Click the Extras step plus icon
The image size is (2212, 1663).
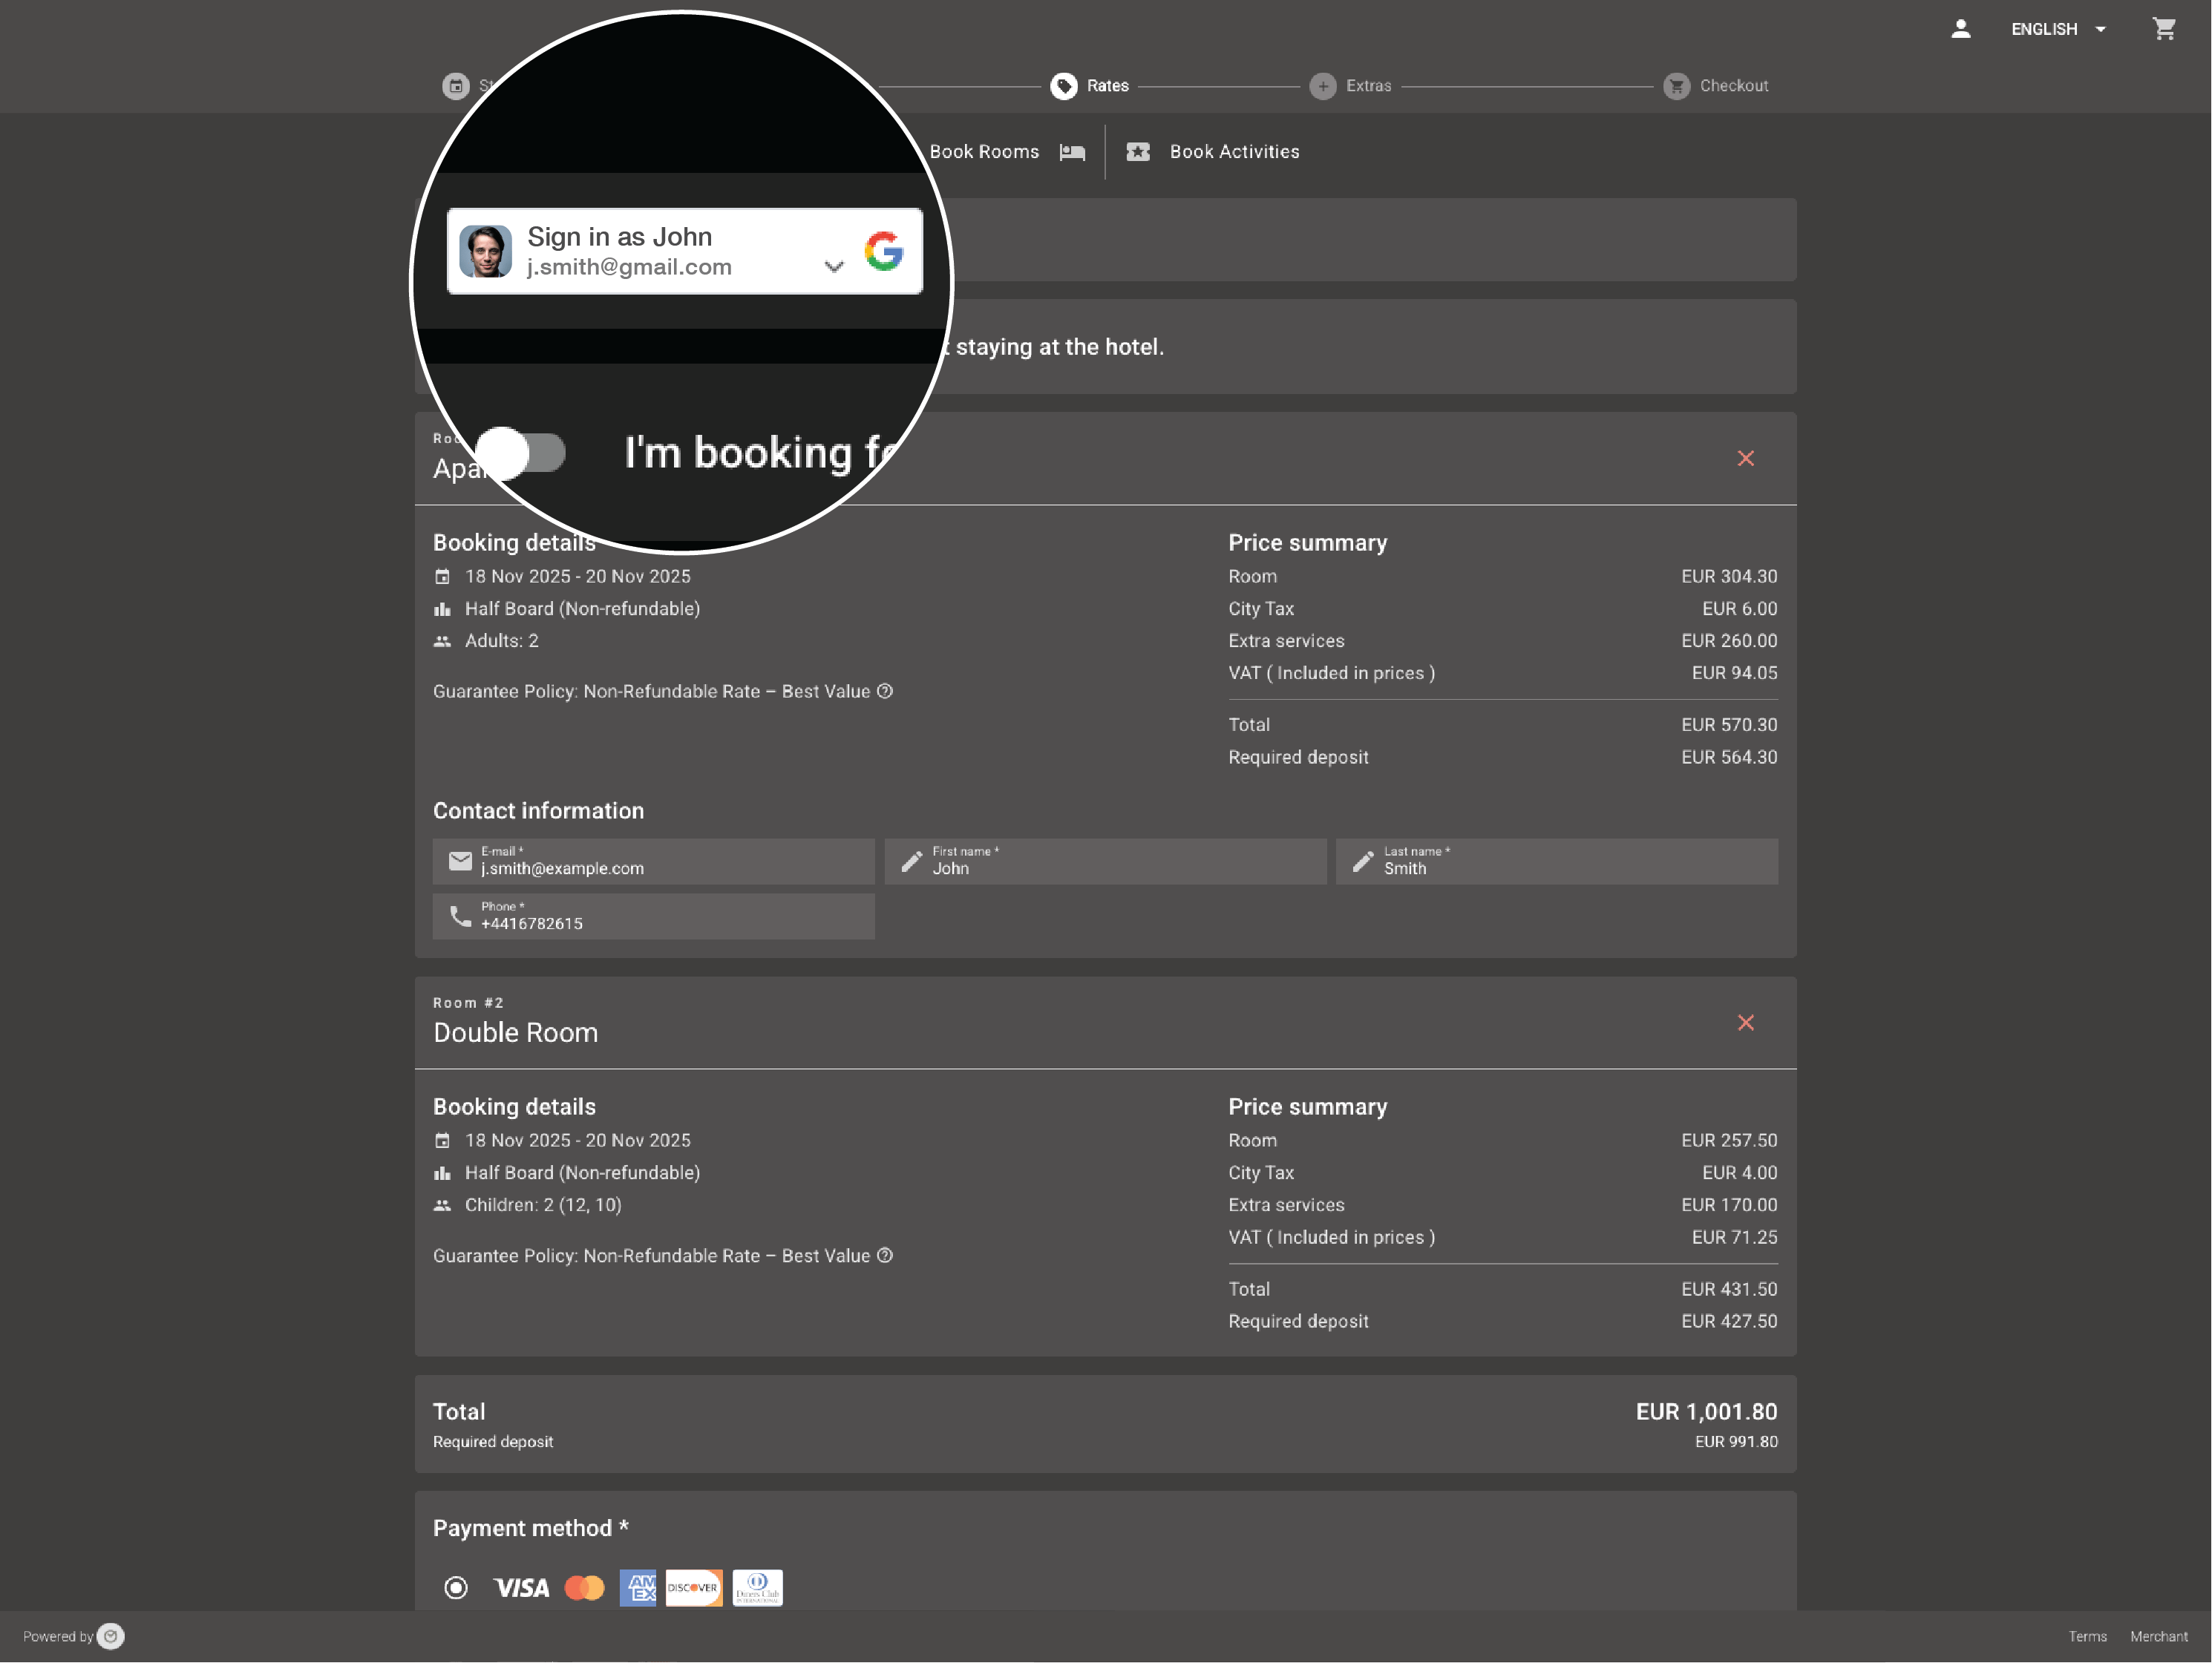click(1322, 86)
